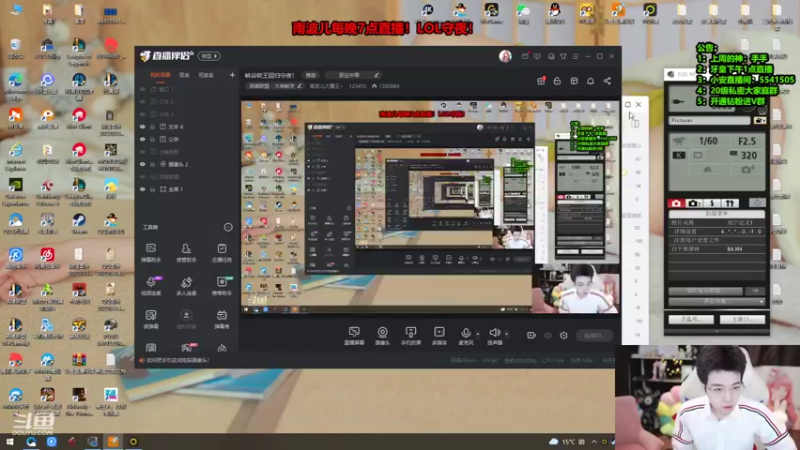The image size is (800, 450).
Task: Expand microphone options arrow
Action: (x=478, y=334)
